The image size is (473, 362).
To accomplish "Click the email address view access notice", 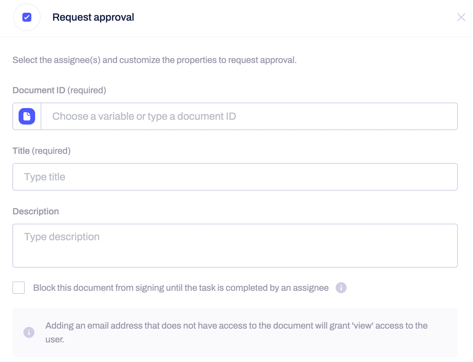I will point(237,332).
